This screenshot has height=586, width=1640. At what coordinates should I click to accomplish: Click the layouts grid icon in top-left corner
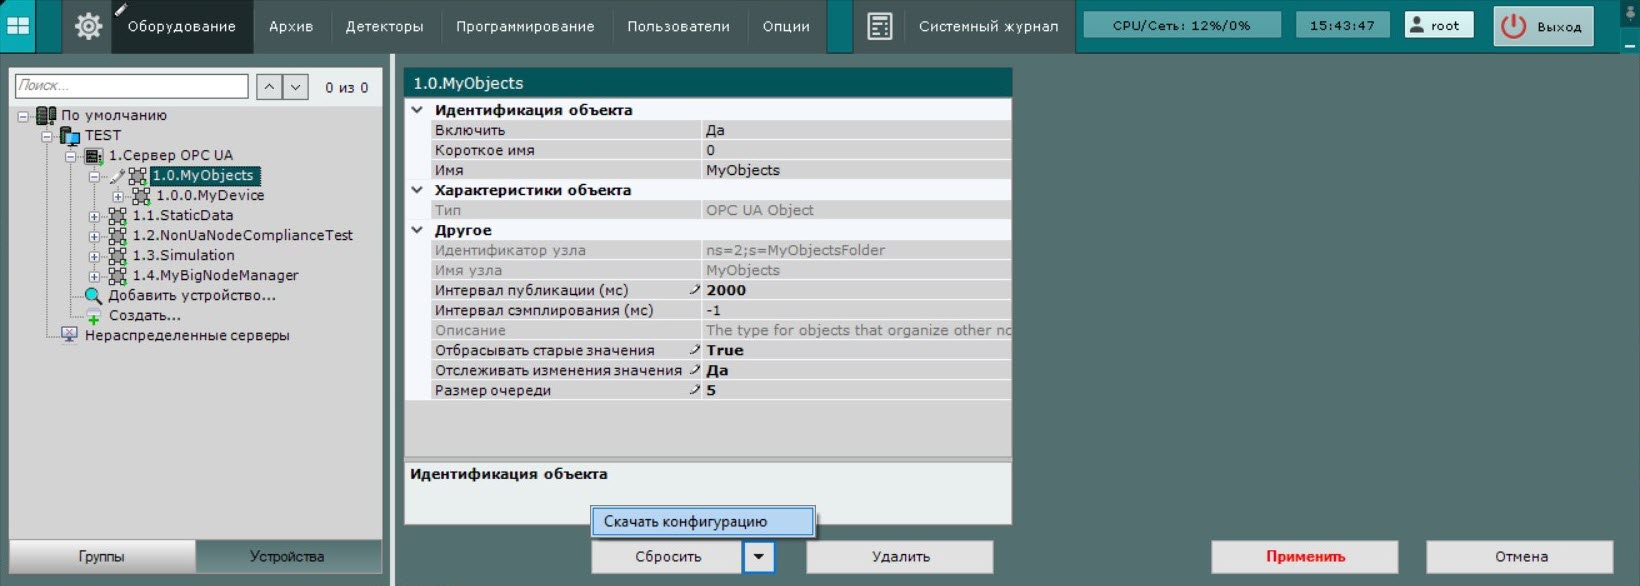point(18,26)
